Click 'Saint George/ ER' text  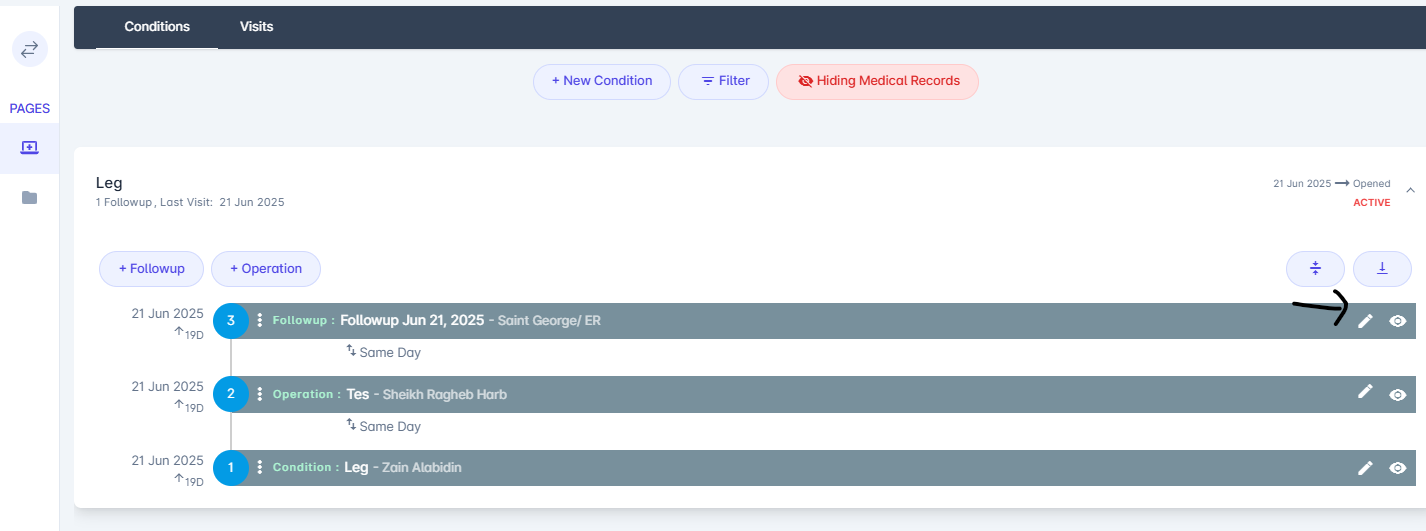click(x=551, y=321)
